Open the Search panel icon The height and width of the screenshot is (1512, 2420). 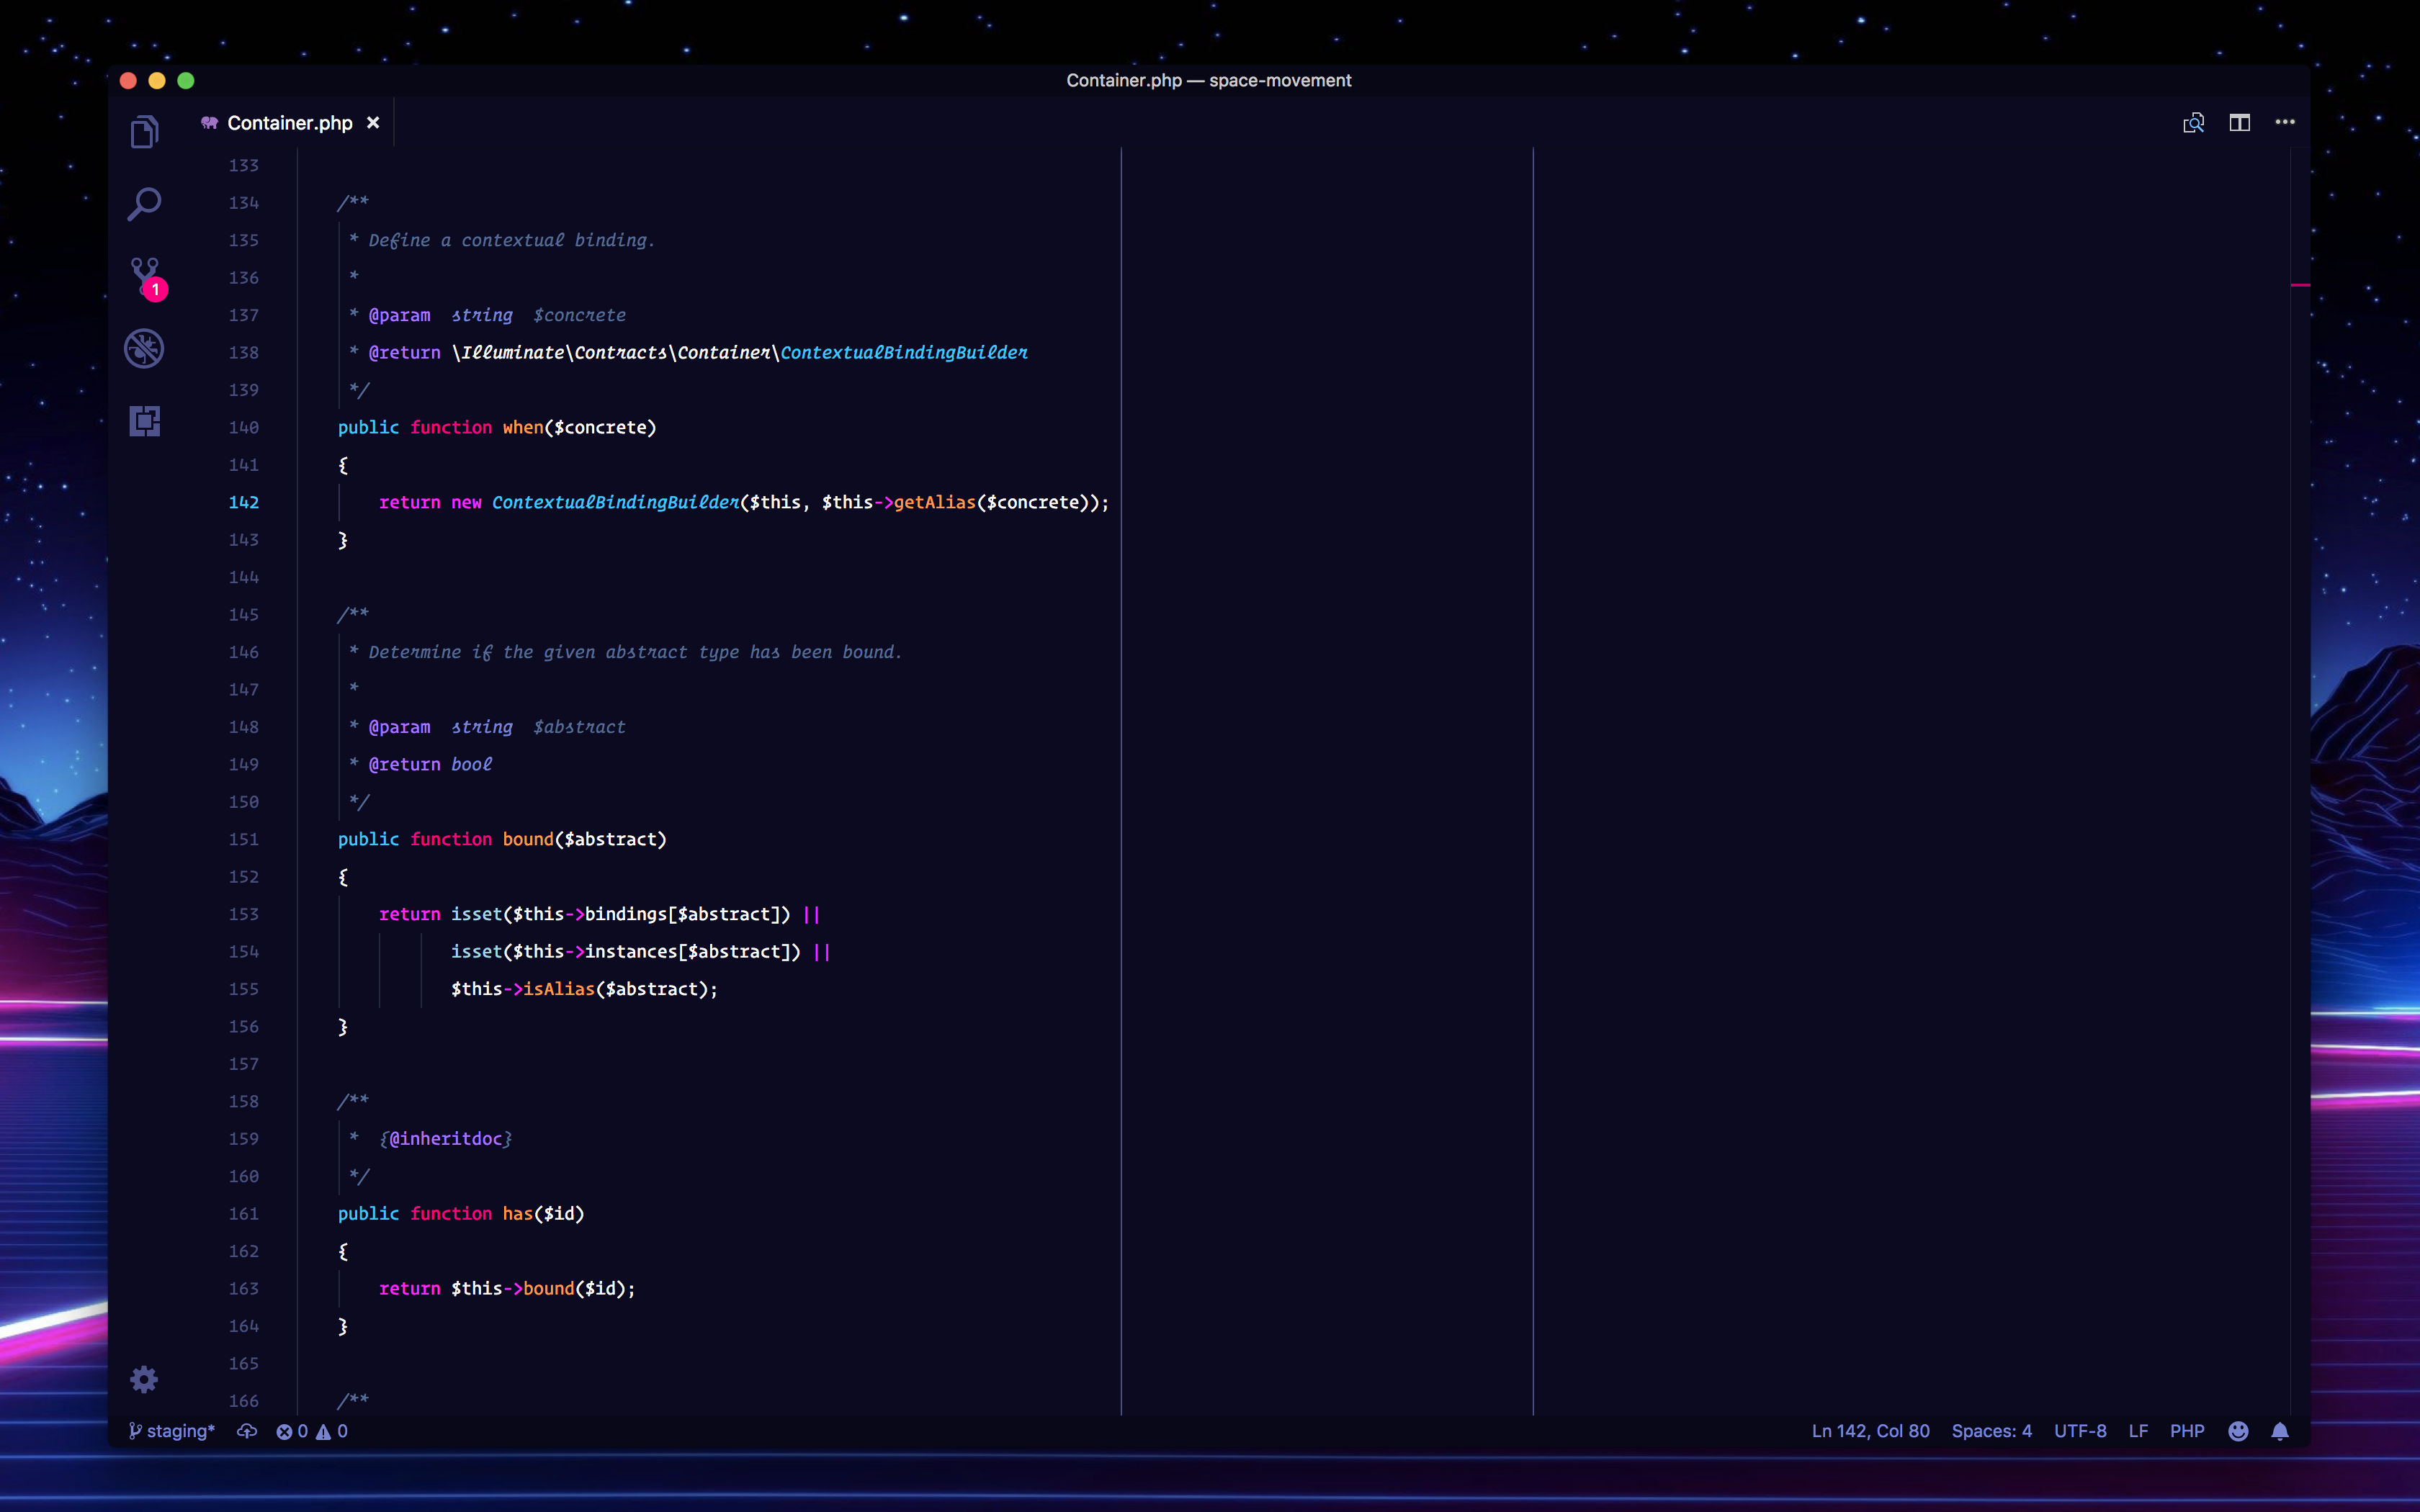click(x=144, y=204)
